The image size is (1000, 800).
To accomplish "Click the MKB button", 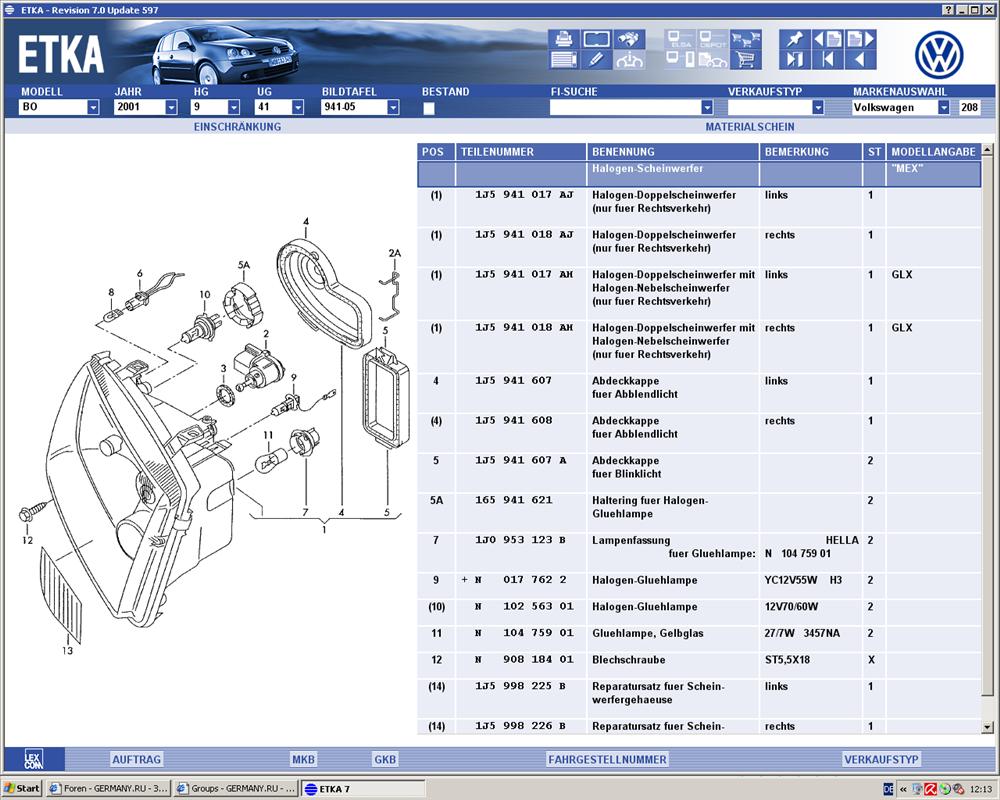I will tap(304, 759).
